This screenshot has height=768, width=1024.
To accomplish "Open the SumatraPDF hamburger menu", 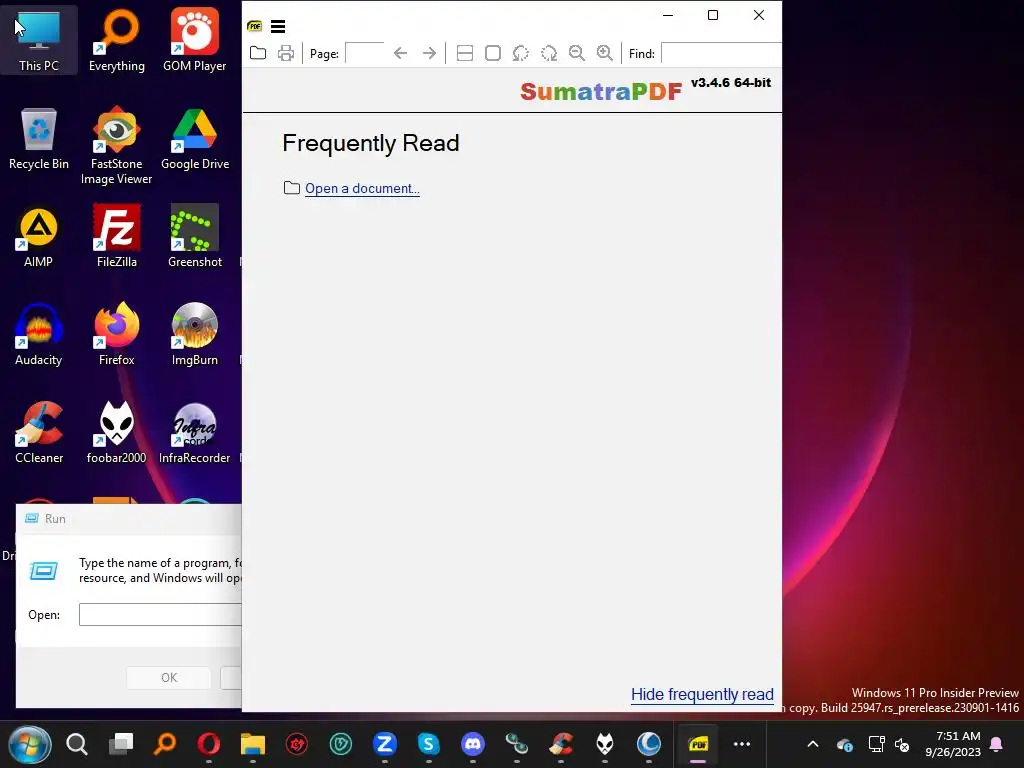I will 278,26.
